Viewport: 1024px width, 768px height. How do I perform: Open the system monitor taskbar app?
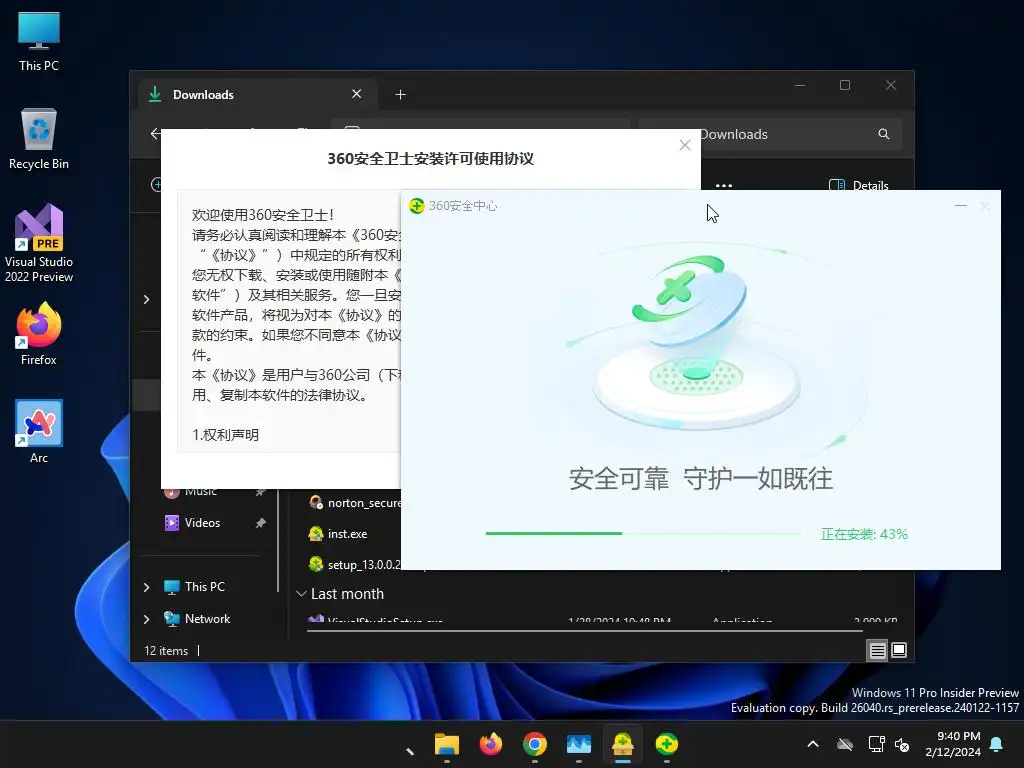pyautogui.click(x=579, y=744)
